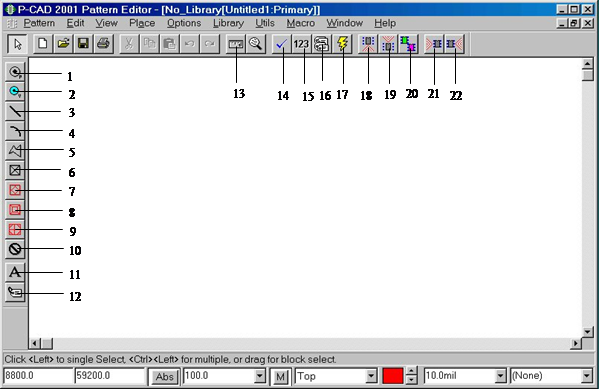Click vertical scrollbar down arrow

pyautogui.click(x=587, y=332)
